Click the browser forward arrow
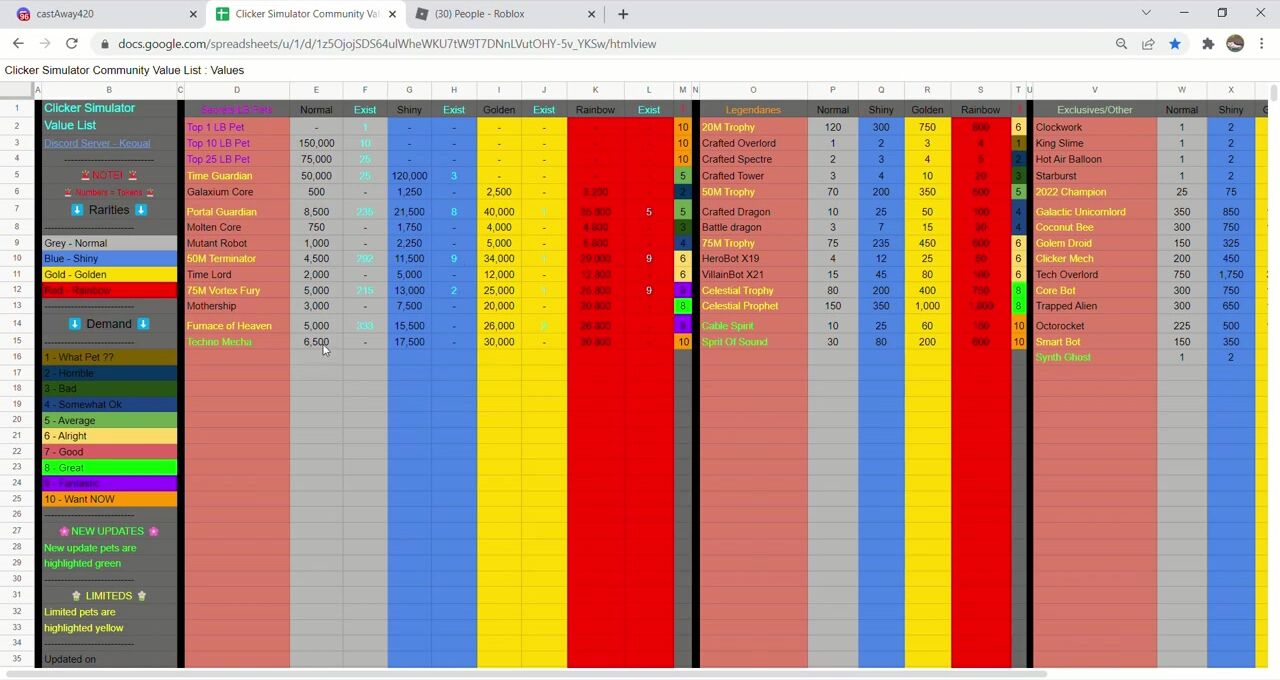Screen dimensions: 1280x680 click(x=45, y=44)
